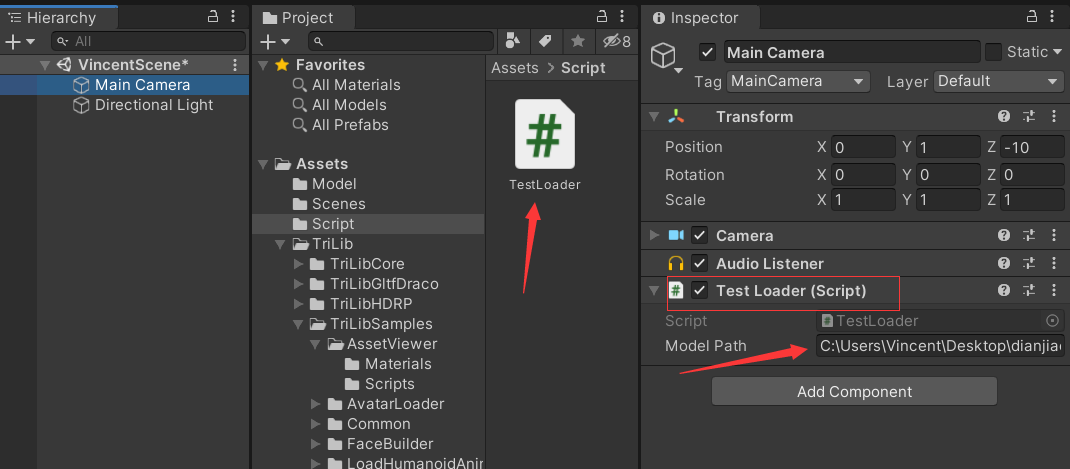Open the Tag dropdown showing MainCamera
Image resolution: width=1070 pixels, height=469 pixels.
click(x=798, y=81)
